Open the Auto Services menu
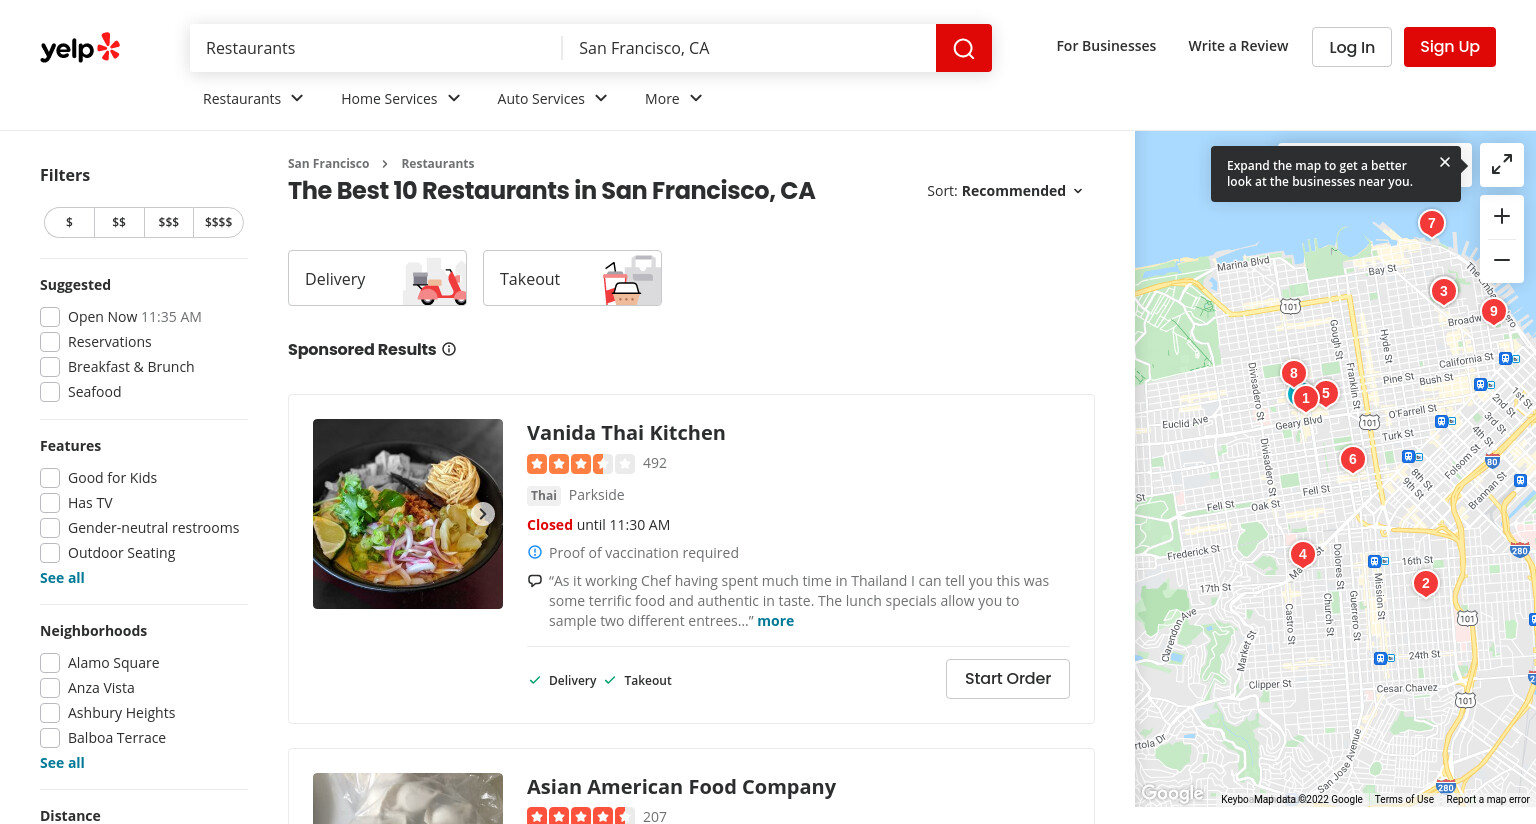This screenshot has width=1536, height=824. [x=553, y=98]
